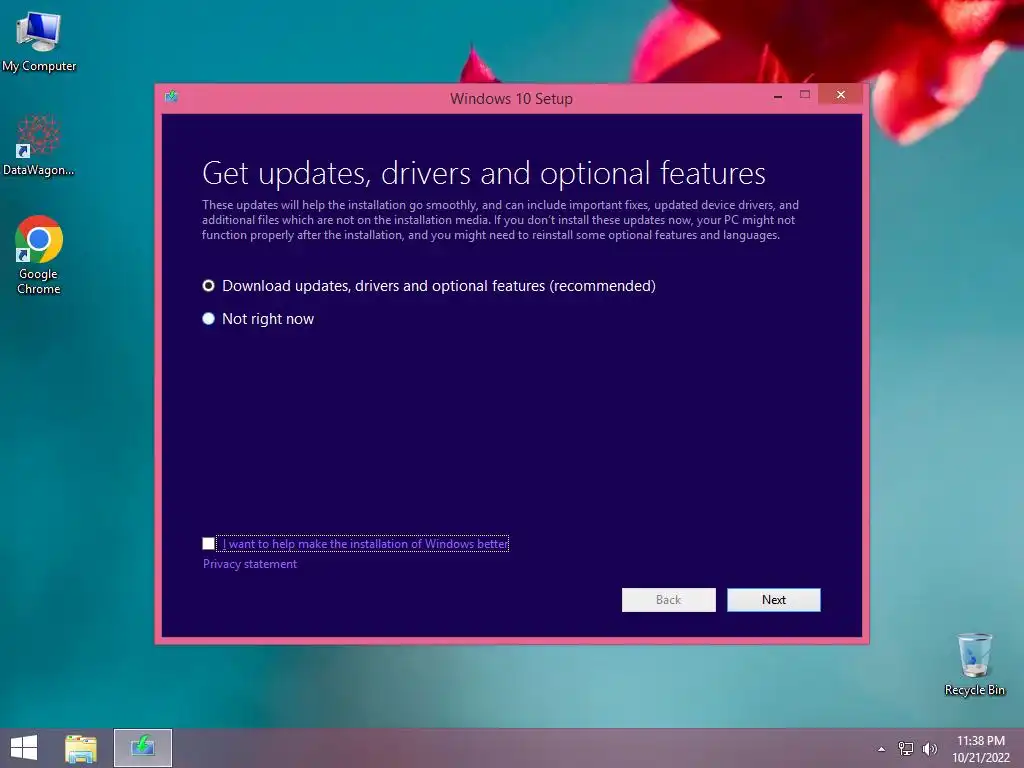Click the Windows Setup taskbar icon
1024x768 pixels.
(x=143, y=748)
